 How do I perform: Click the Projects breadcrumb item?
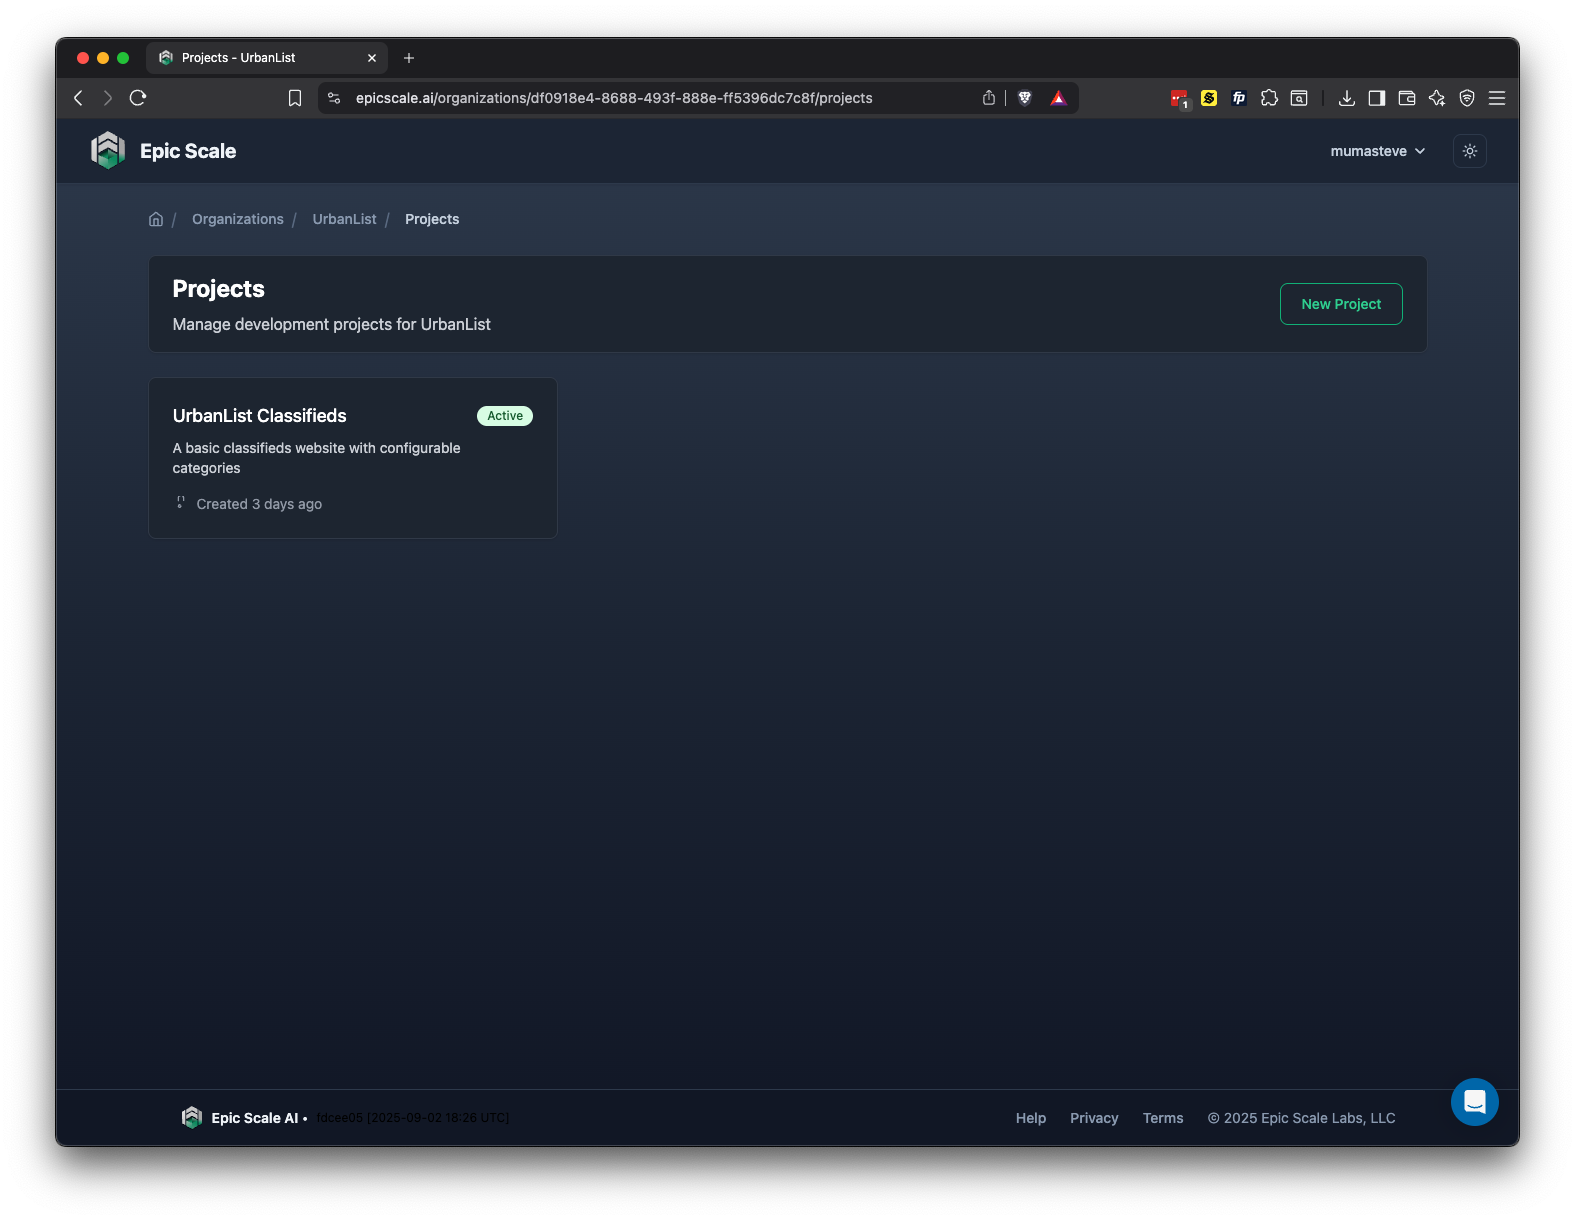(x=432, y=219)
